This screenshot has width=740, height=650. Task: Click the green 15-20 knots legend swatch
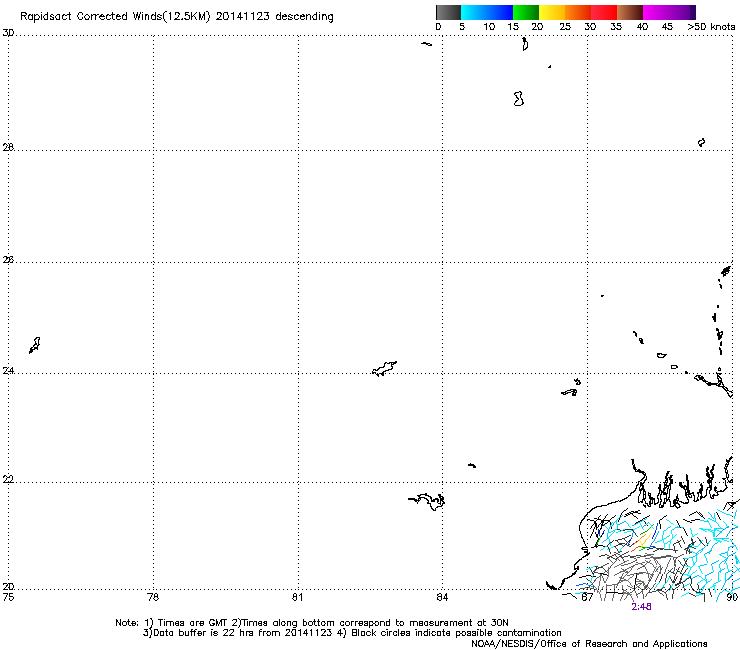point(526,12)
